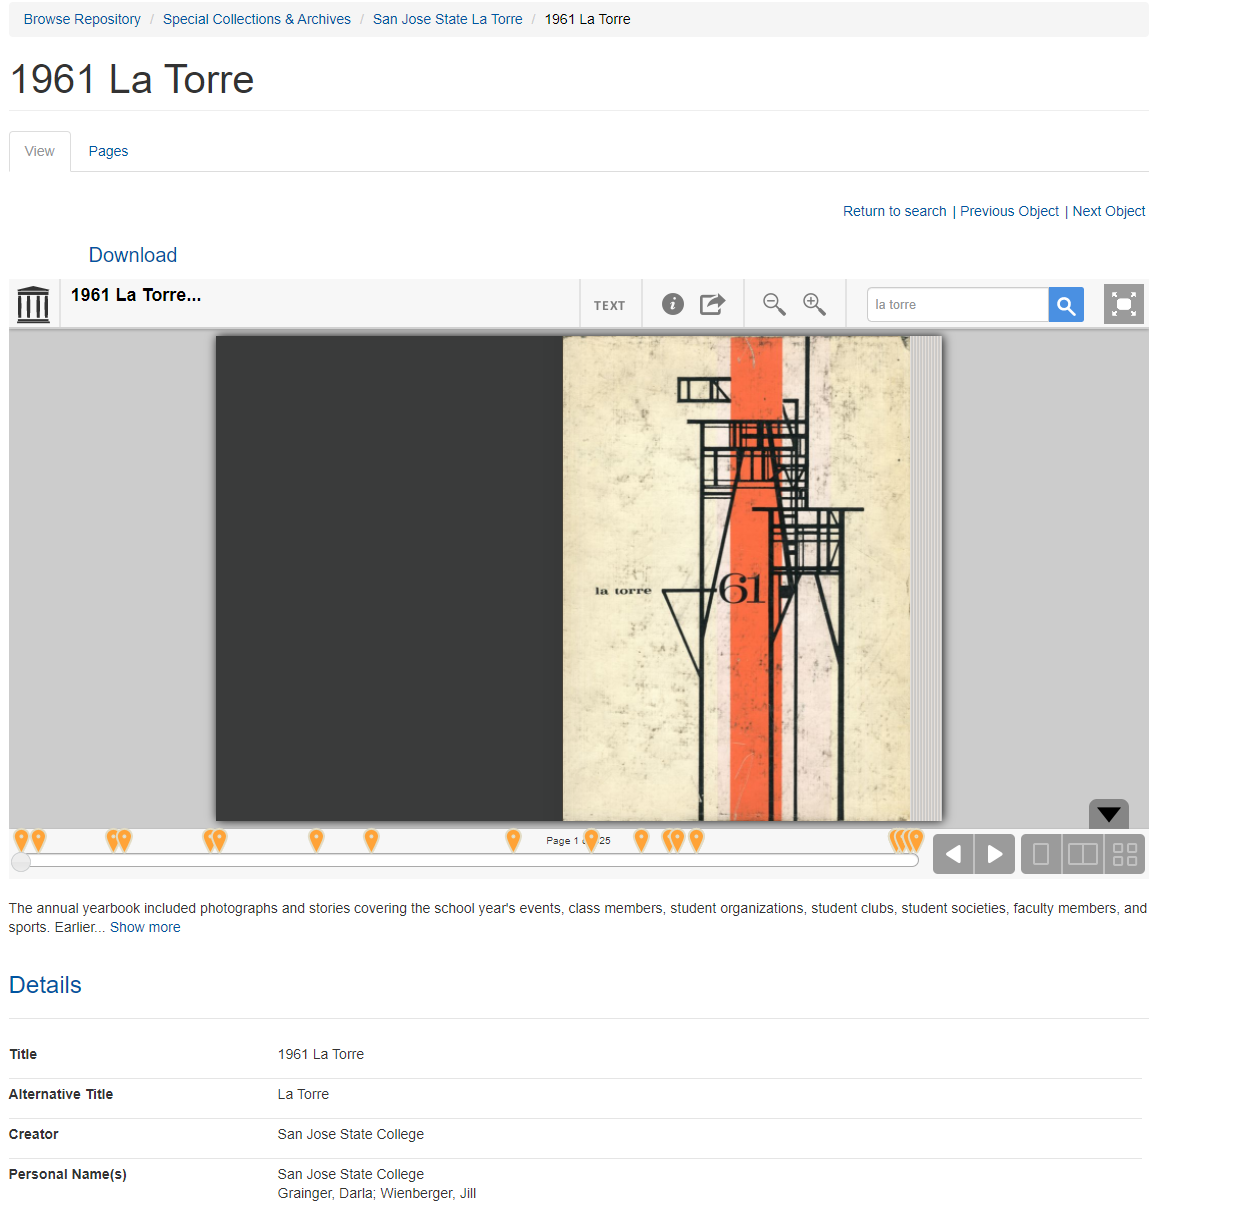1259x1209 pixels.
Task: Open the book info icon
Action: point(673,304)
